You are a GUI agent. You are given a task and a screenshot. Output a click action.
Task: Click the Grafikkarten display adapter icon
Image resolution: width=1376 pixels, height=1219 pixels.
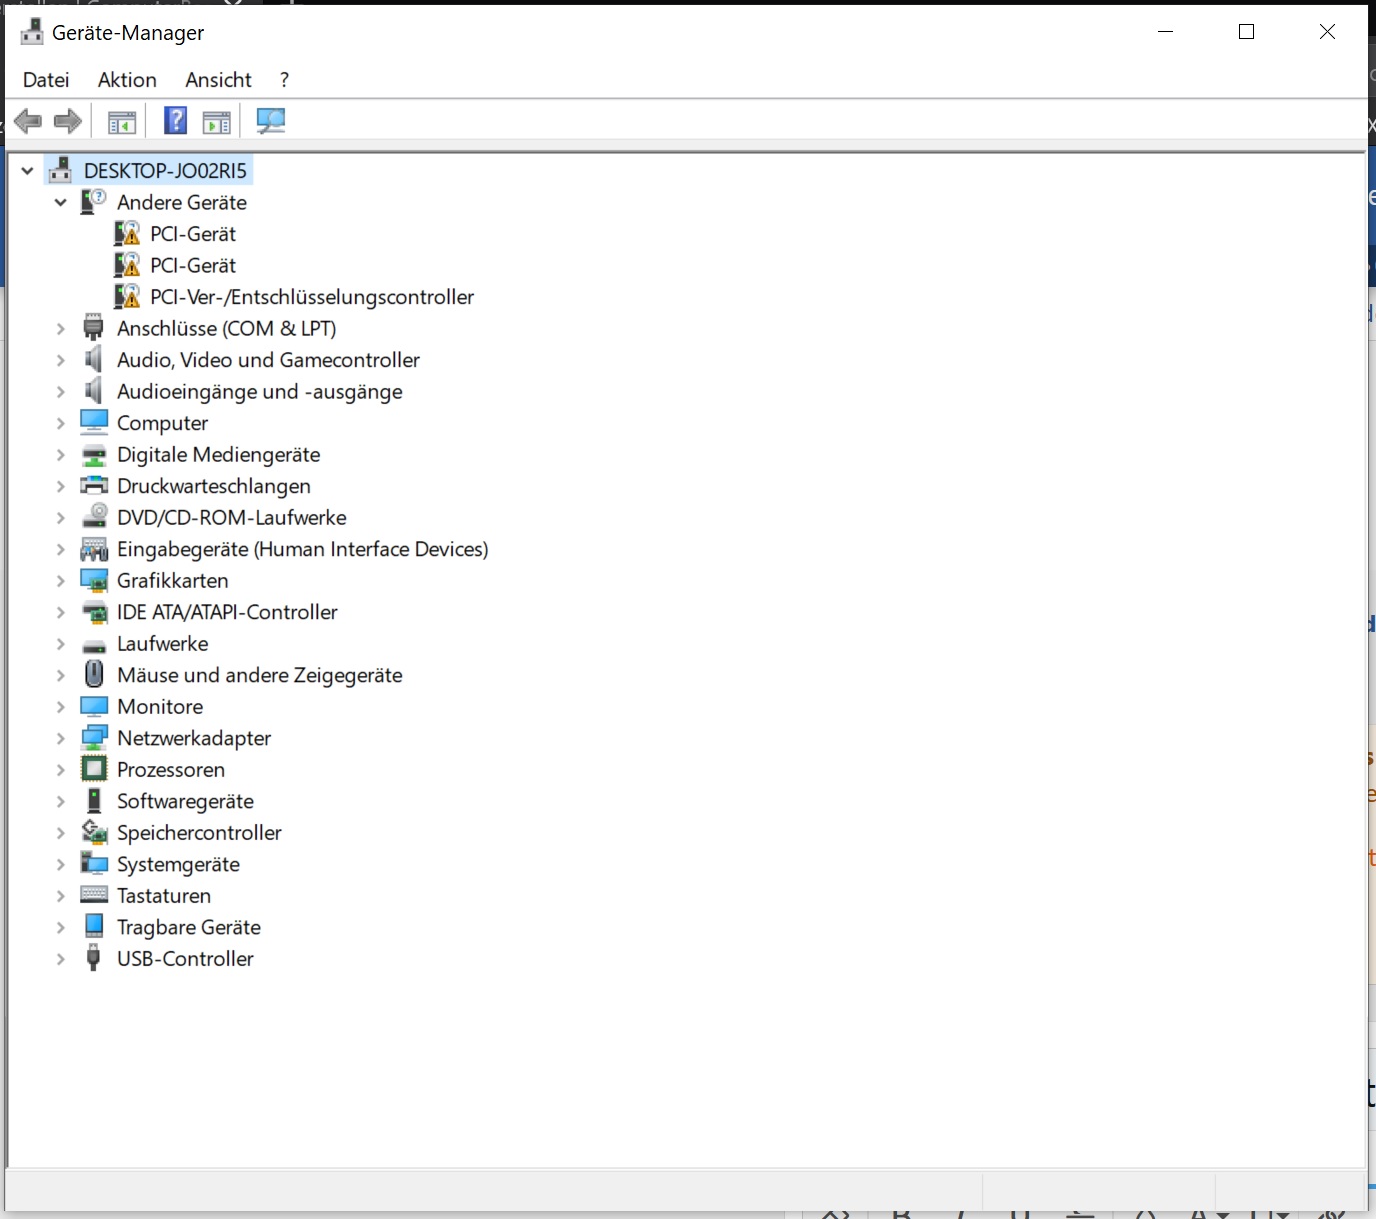click(94, 580)
